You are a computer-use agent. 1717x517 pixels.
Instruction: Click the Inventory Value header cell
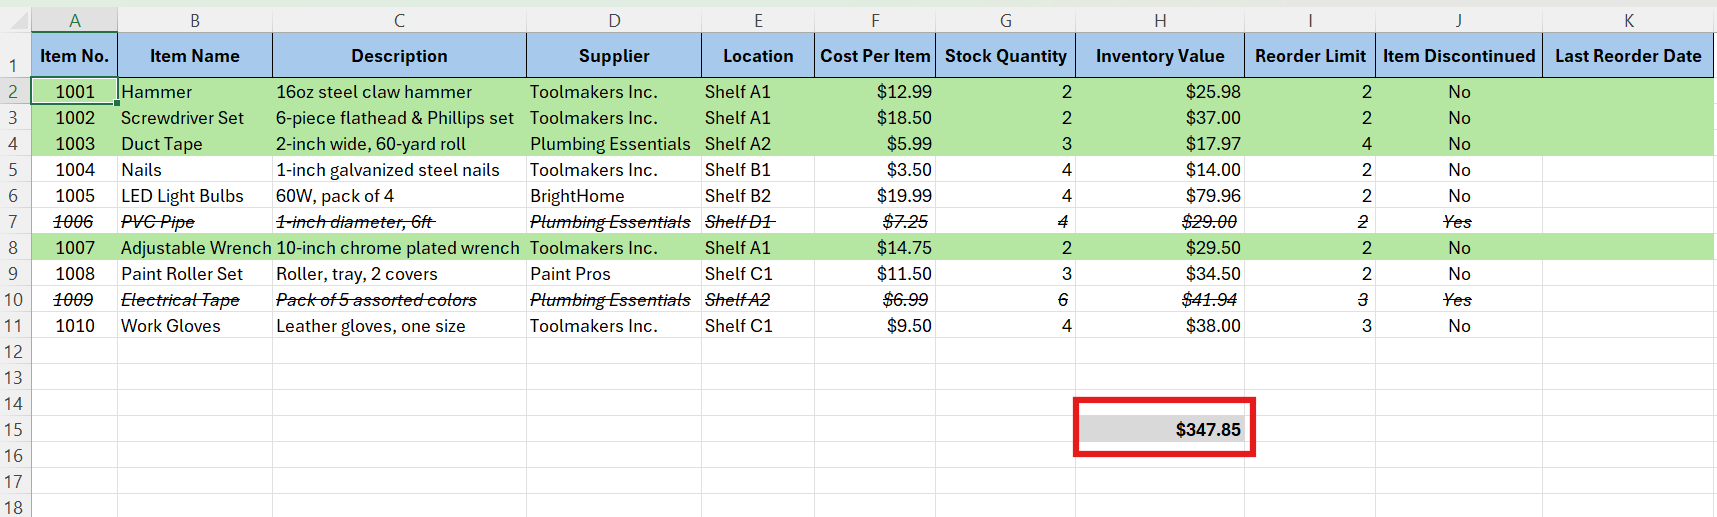1159,56
